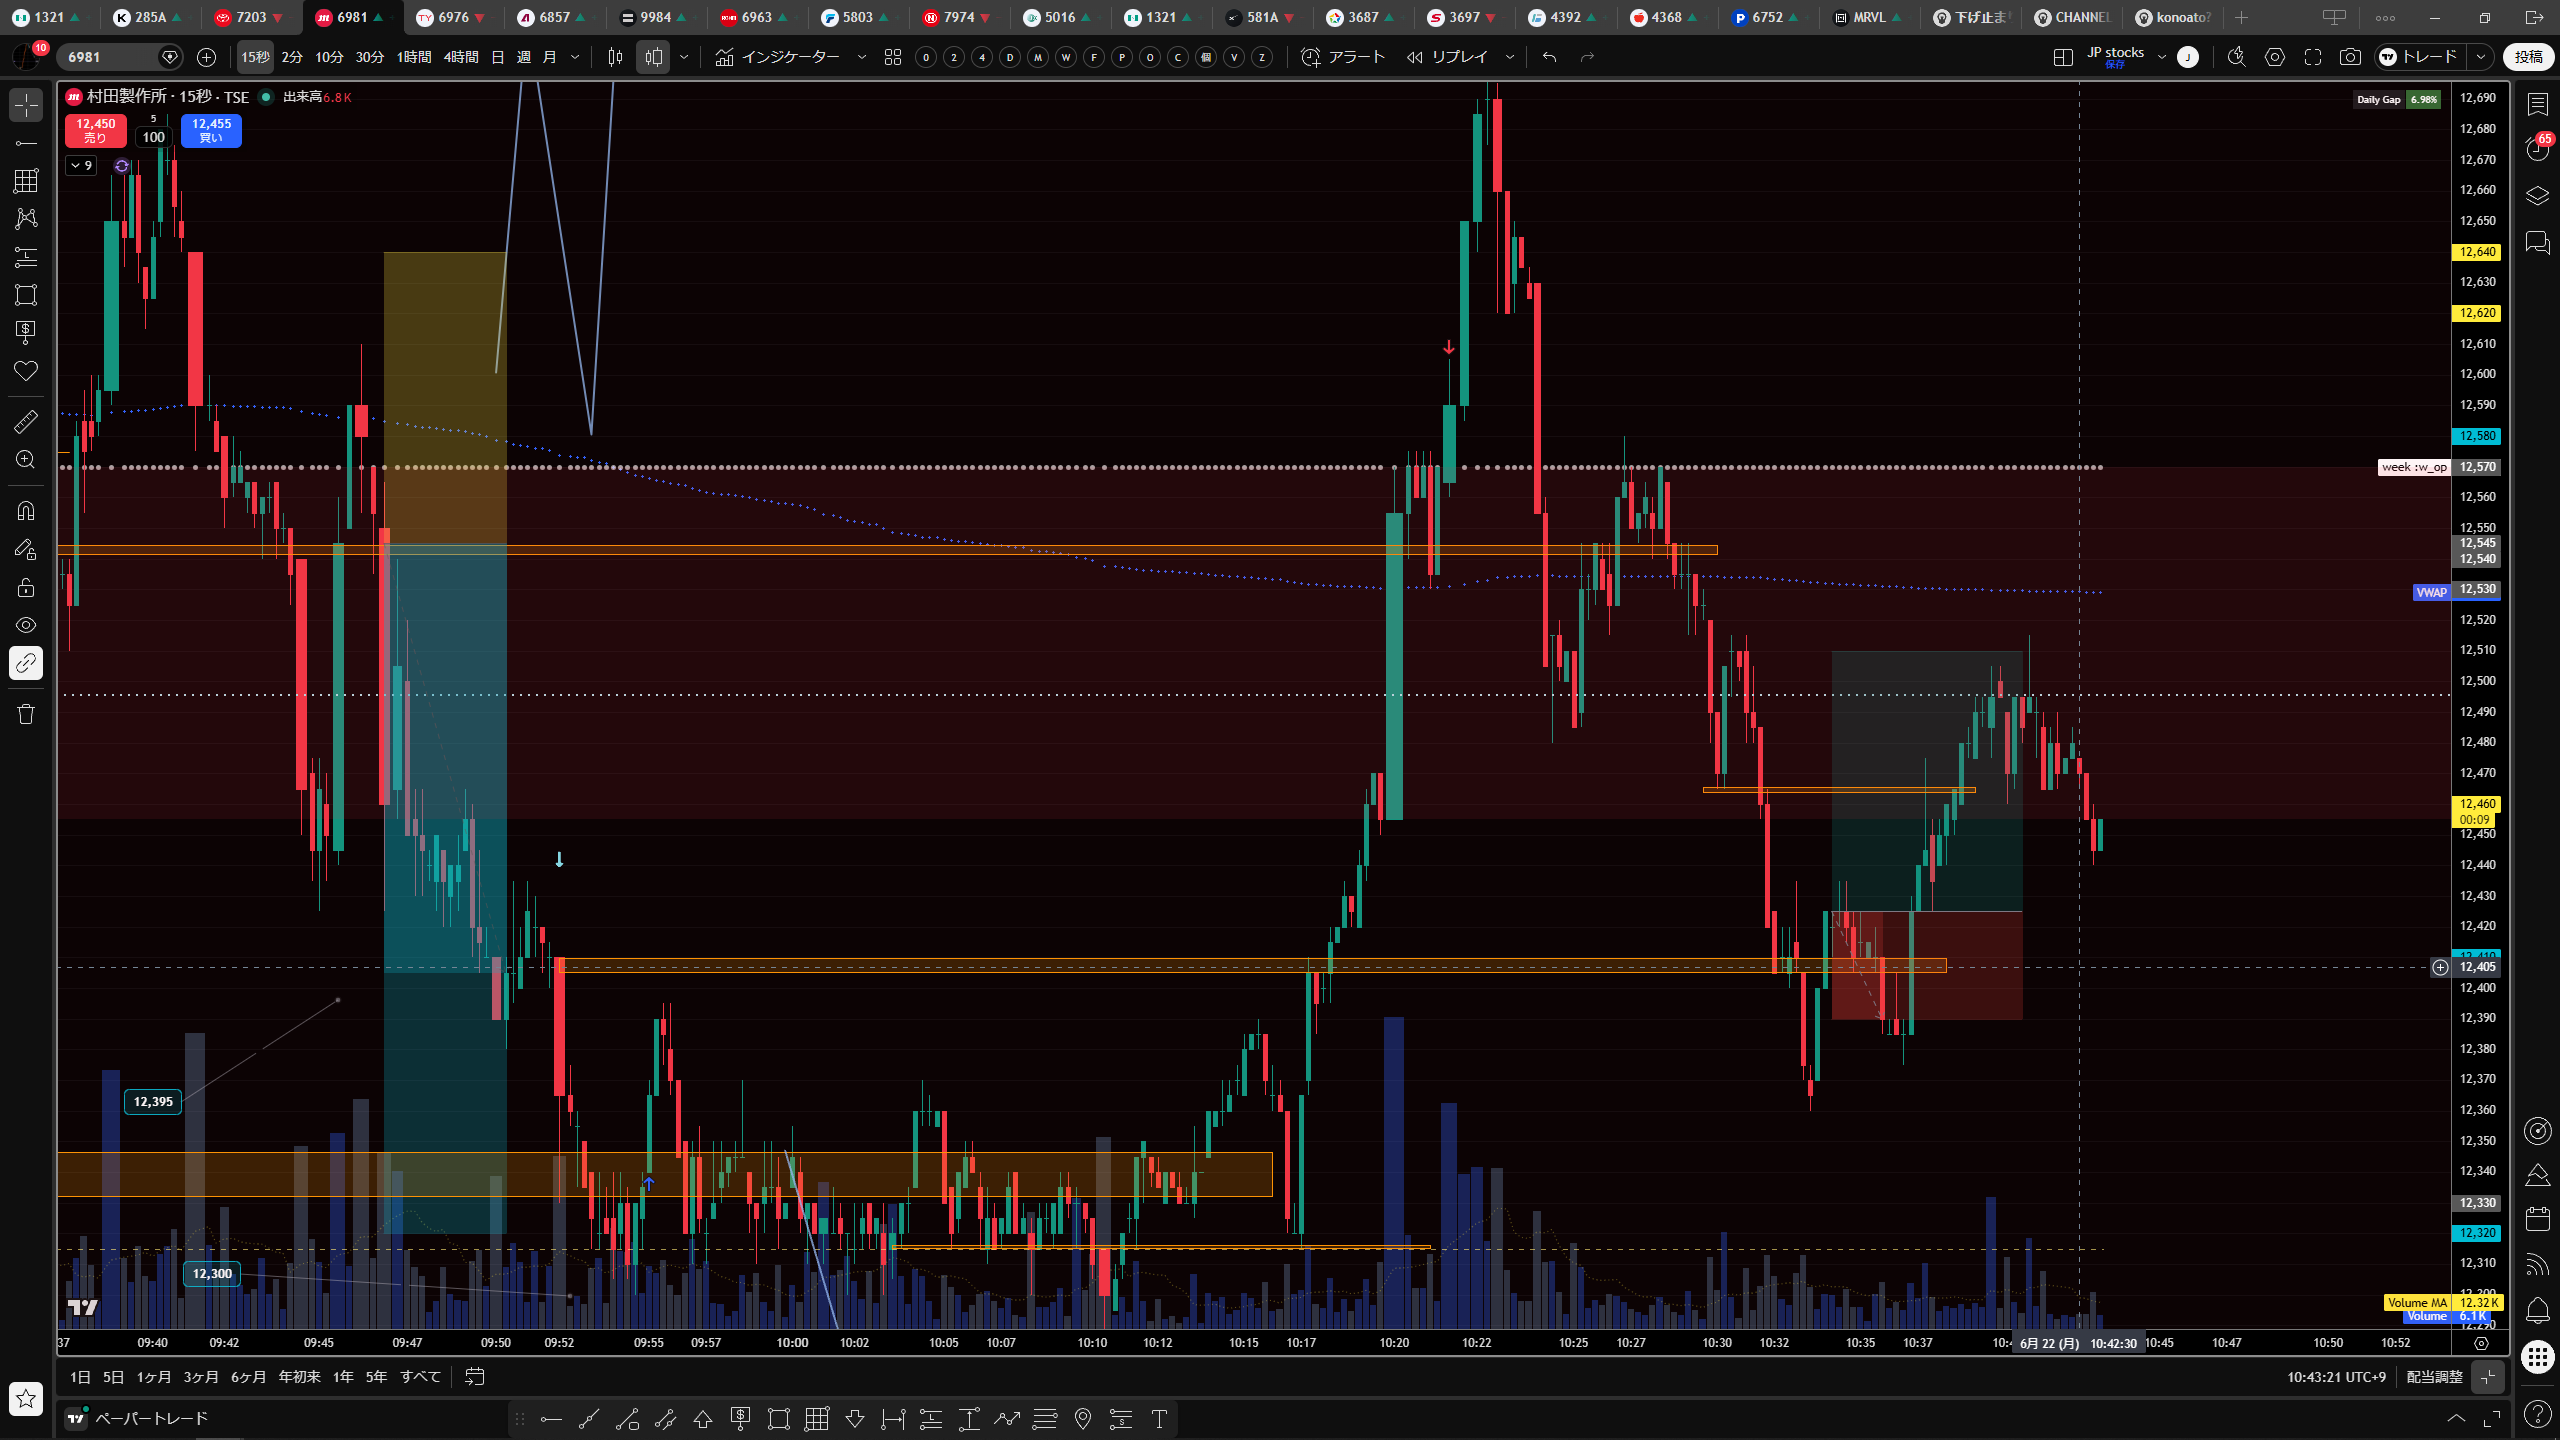This screenshot has width=2560, height=1440.
Task: Open the magnet mode tool
Action: tap(26, 511)
